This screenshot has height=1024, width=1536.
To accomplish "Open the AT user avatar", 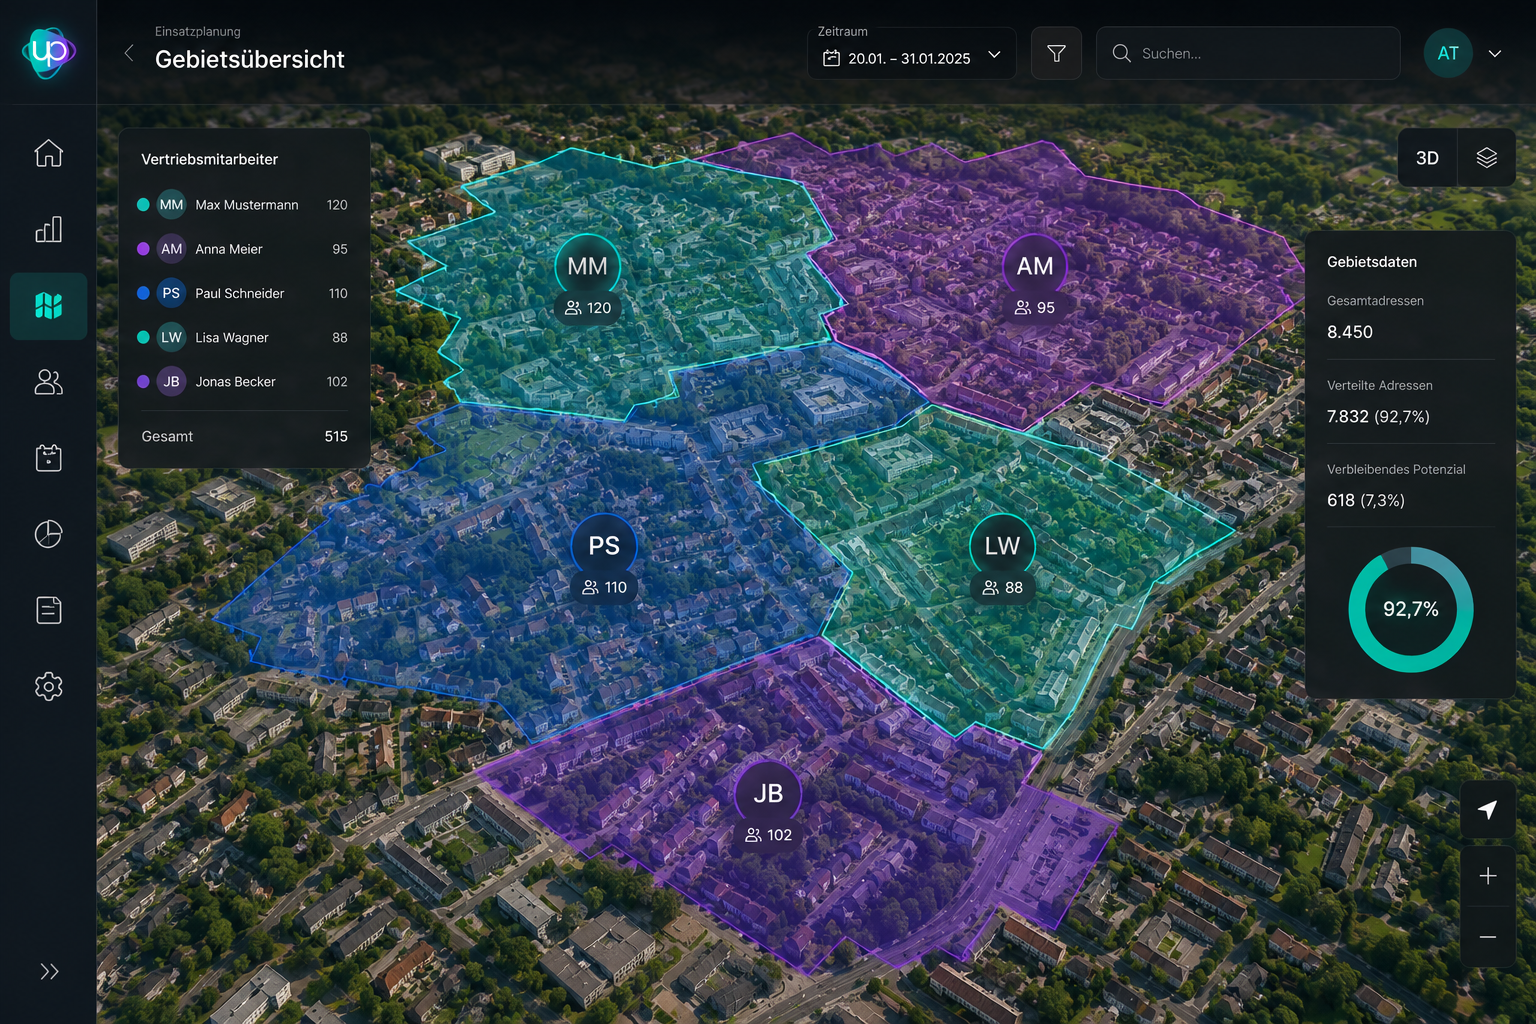I will pyautogui.click(x=1448, y=53).
